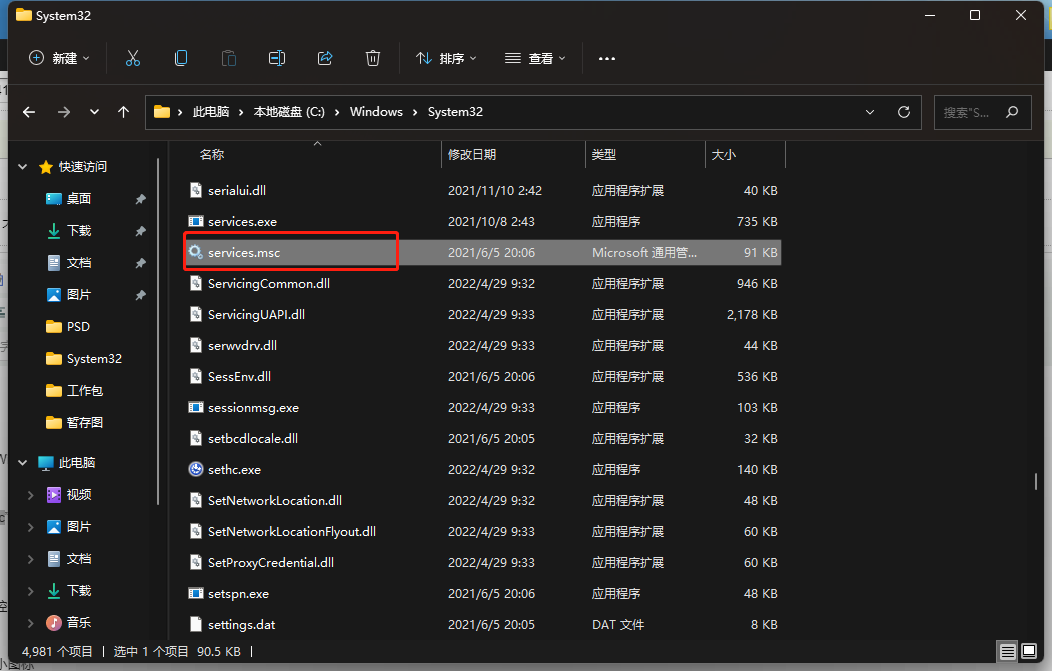Expand the 视频 folder in navigation pane
The image size is (1052, 671).
30,495
